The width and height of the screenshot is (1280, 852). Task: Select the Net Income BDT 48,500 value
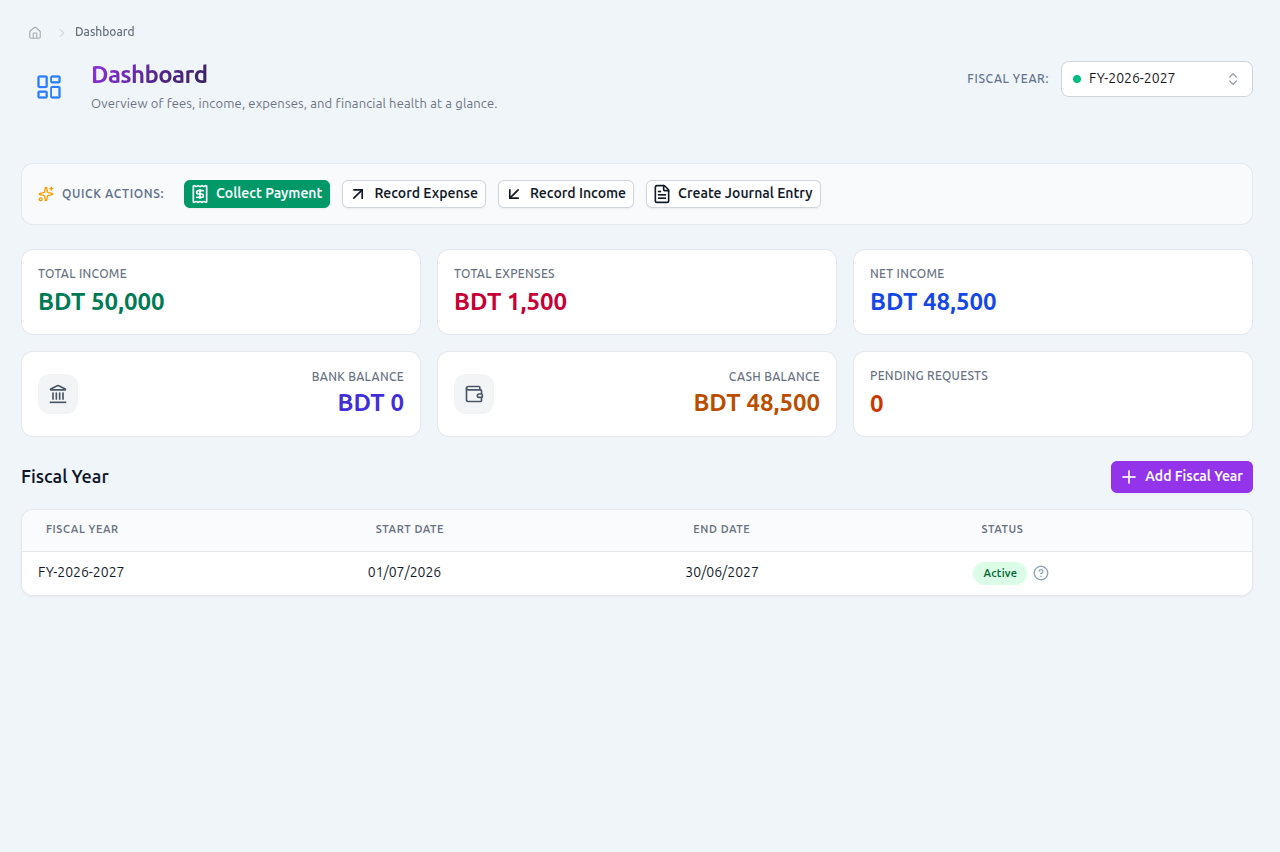click(x=933, y=302)
